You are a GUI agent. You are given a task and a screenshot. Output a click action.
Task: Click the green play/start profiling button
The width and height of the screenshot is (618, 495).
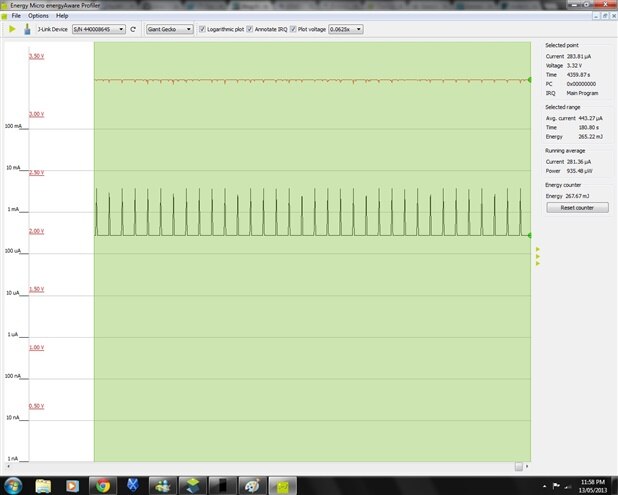tap(11, 30)
